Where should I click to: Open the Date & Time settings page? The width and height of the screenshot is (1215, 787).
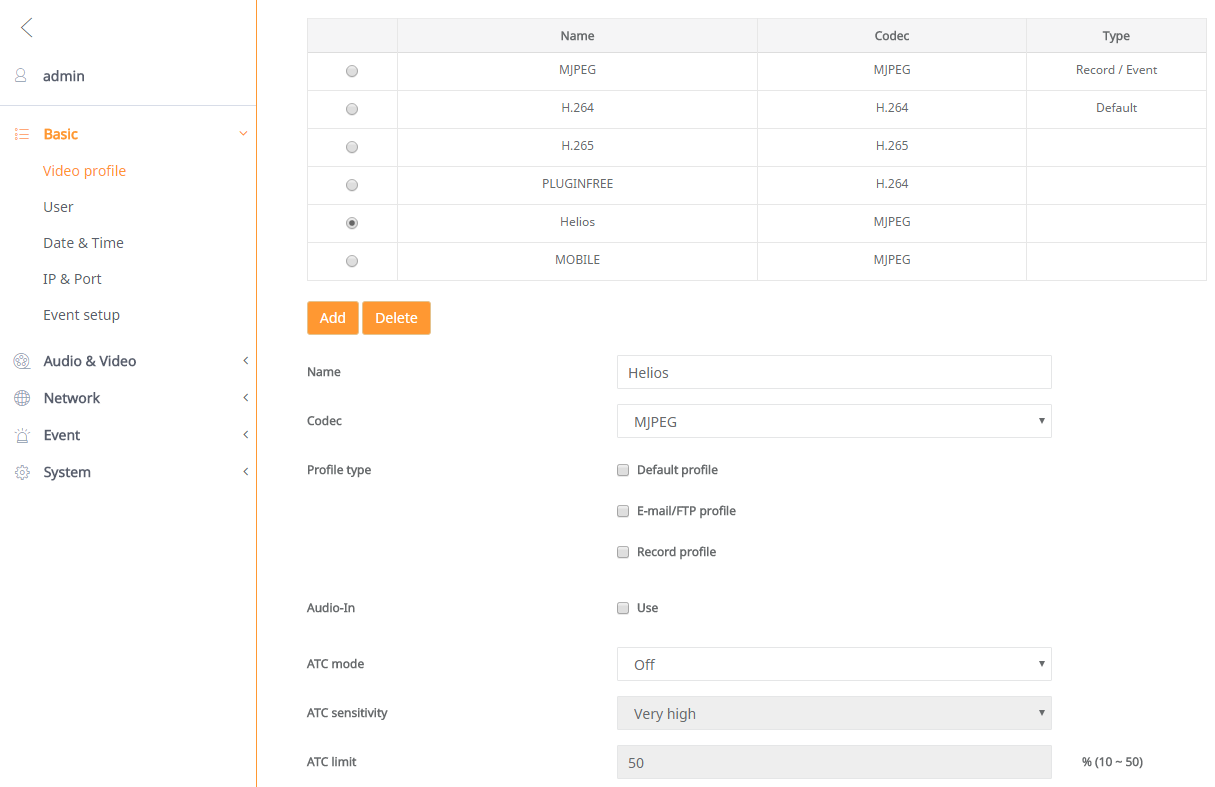point(83,243)
